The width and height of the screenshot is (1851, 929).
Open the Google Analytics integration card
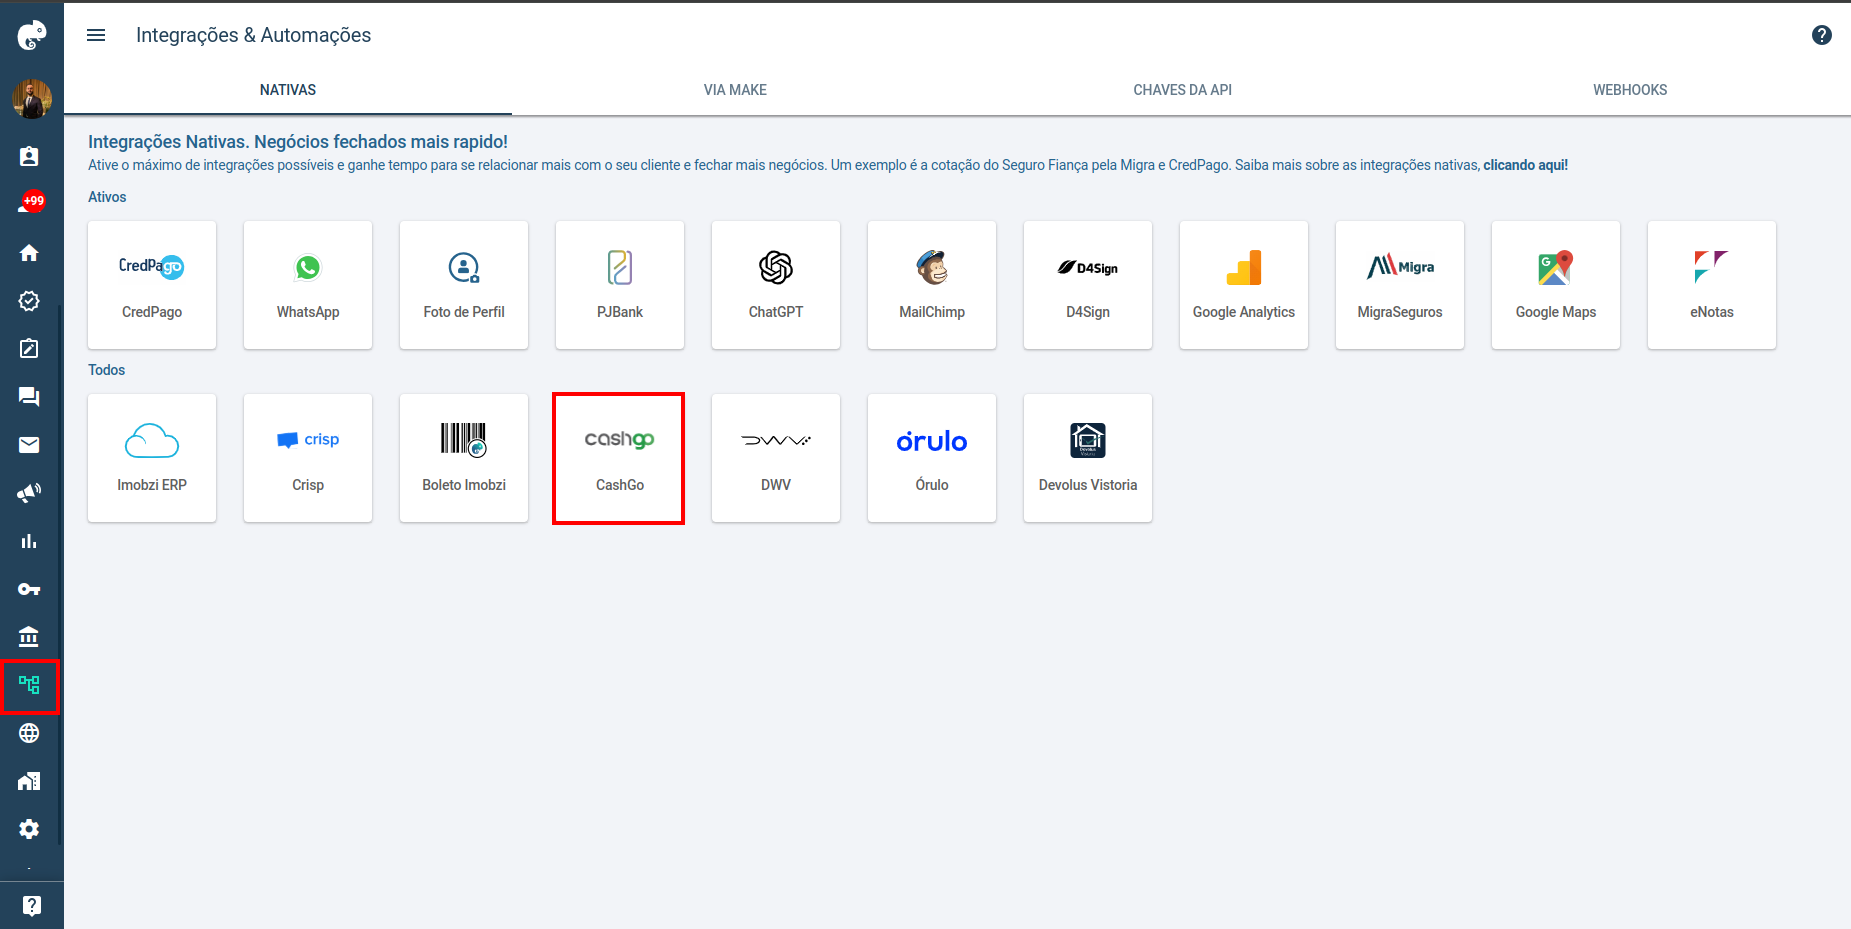(x=1244, y=285)
